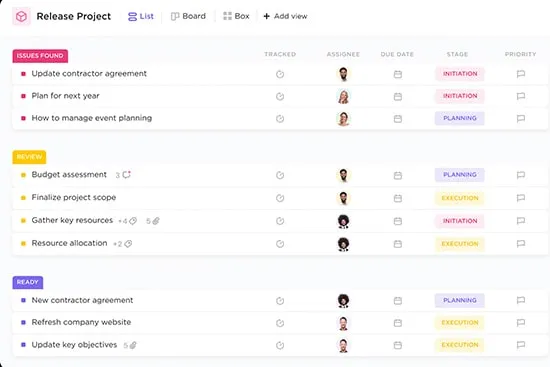
Task: Open Initiation stage dropdown for Gather key resources
Action: point(460,221)
